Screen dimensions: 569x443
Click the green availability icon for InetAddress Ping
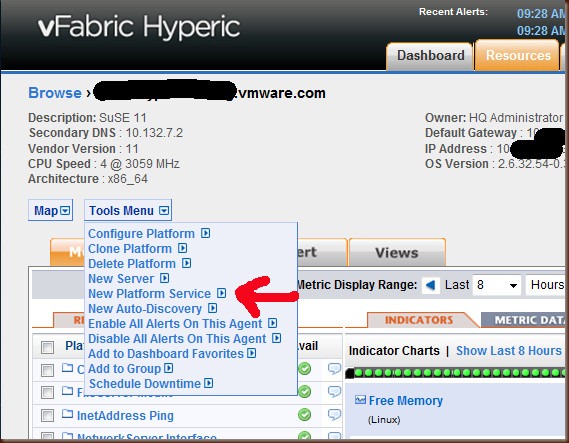(304, 414)
